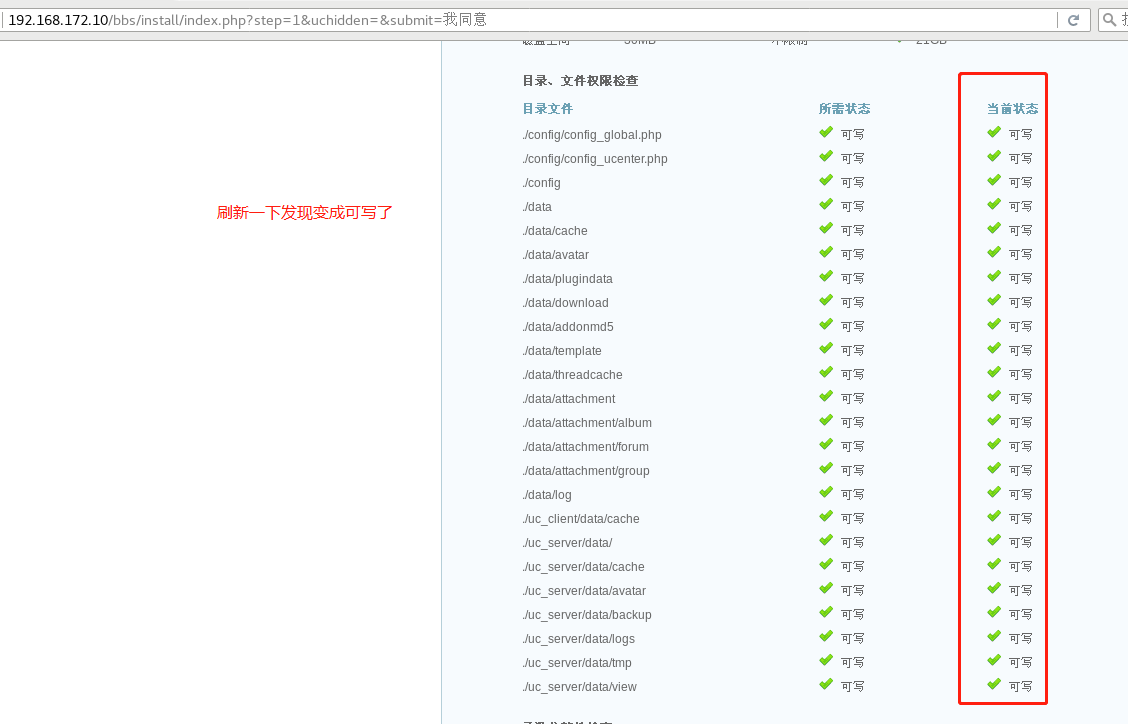1128x724 pixels.
Task: Click the ./data/attachment/forum row text
Action: (586, 446)
